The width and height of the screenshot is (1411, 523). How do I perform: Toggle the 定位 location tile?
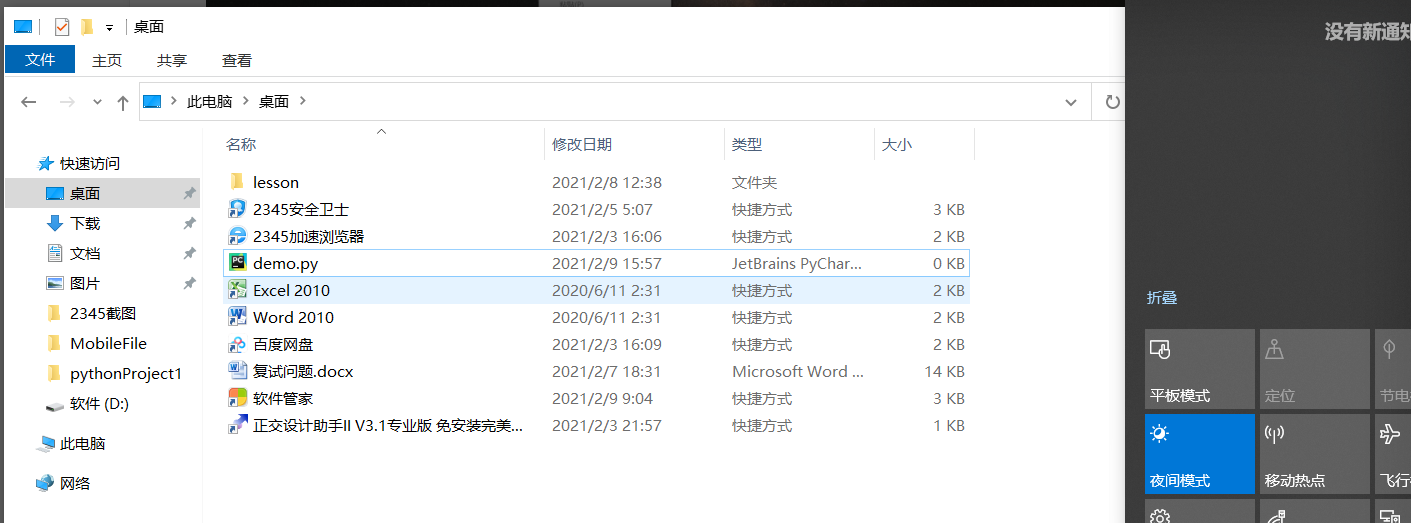pos(1315,369)
